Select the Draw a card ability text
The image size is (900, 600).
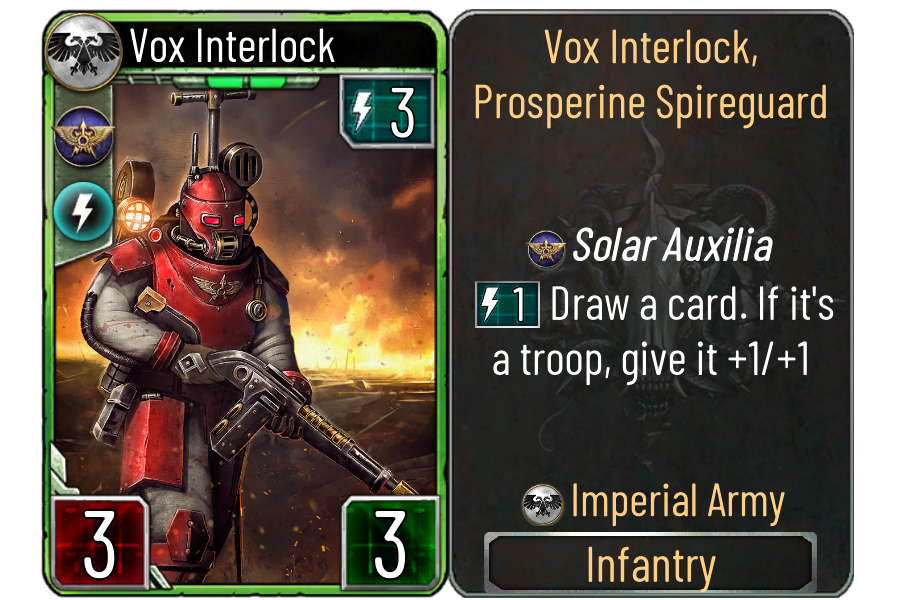point(663,331)
